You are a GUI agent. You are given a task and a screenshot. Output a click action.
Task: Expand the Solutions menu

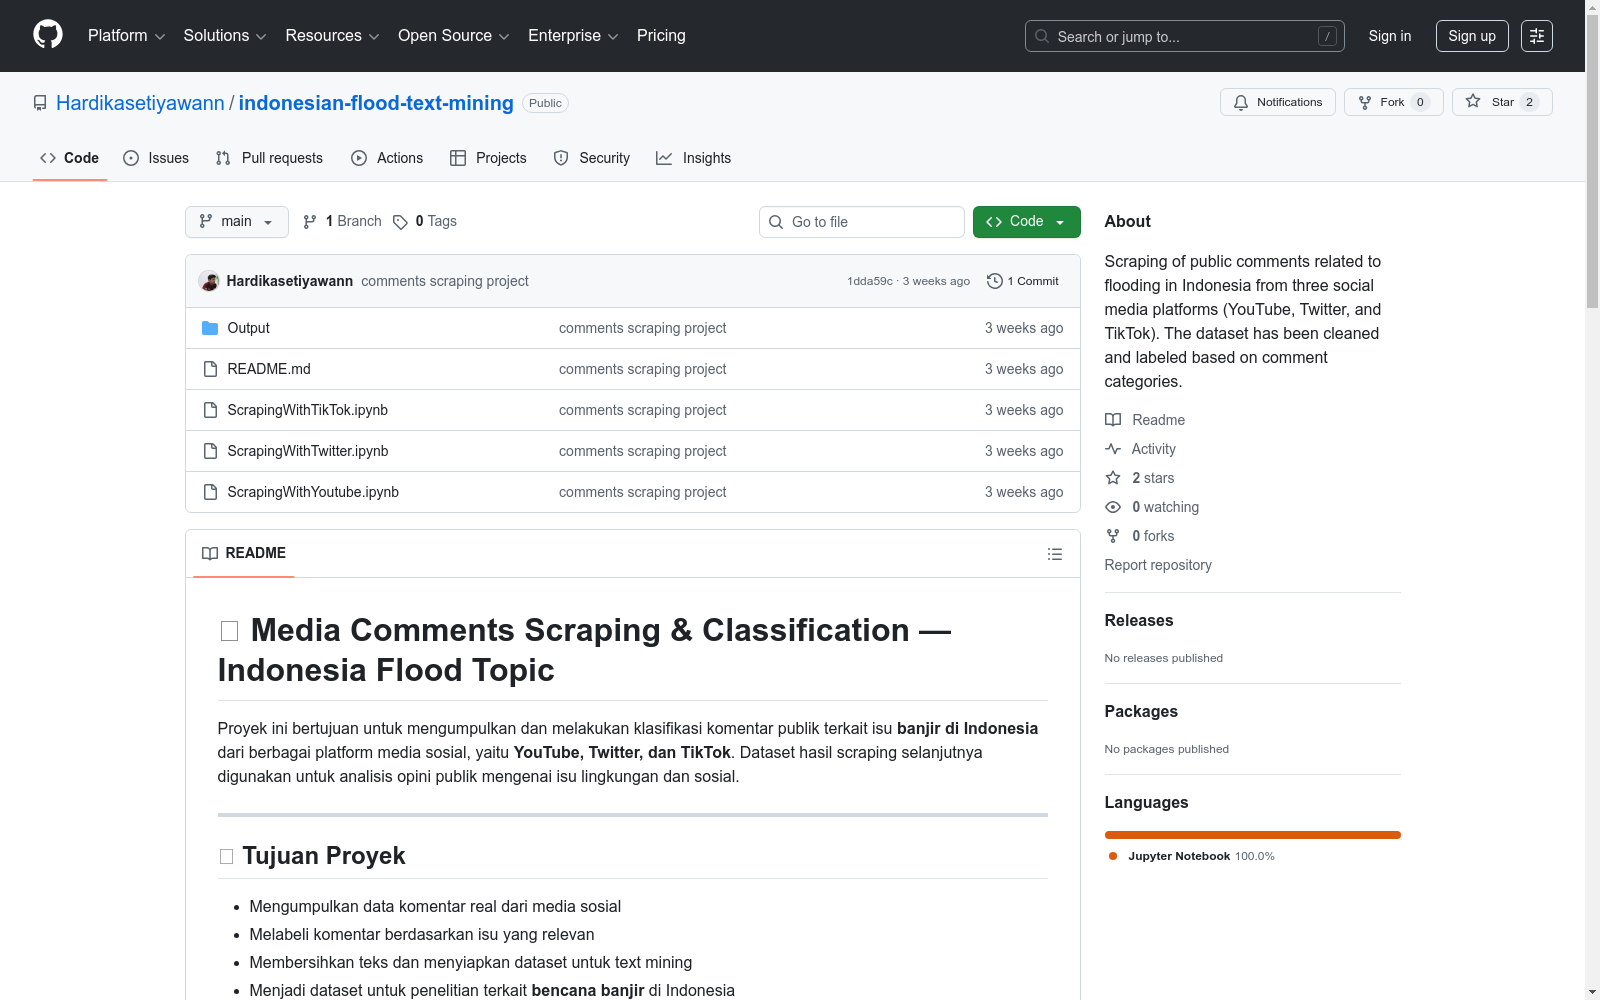tap(225, 36)
